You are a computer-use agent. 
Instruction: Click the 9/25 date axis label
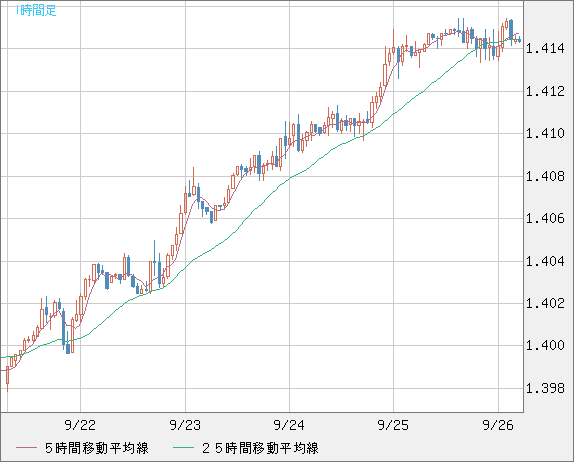click(x=394, y=425)
